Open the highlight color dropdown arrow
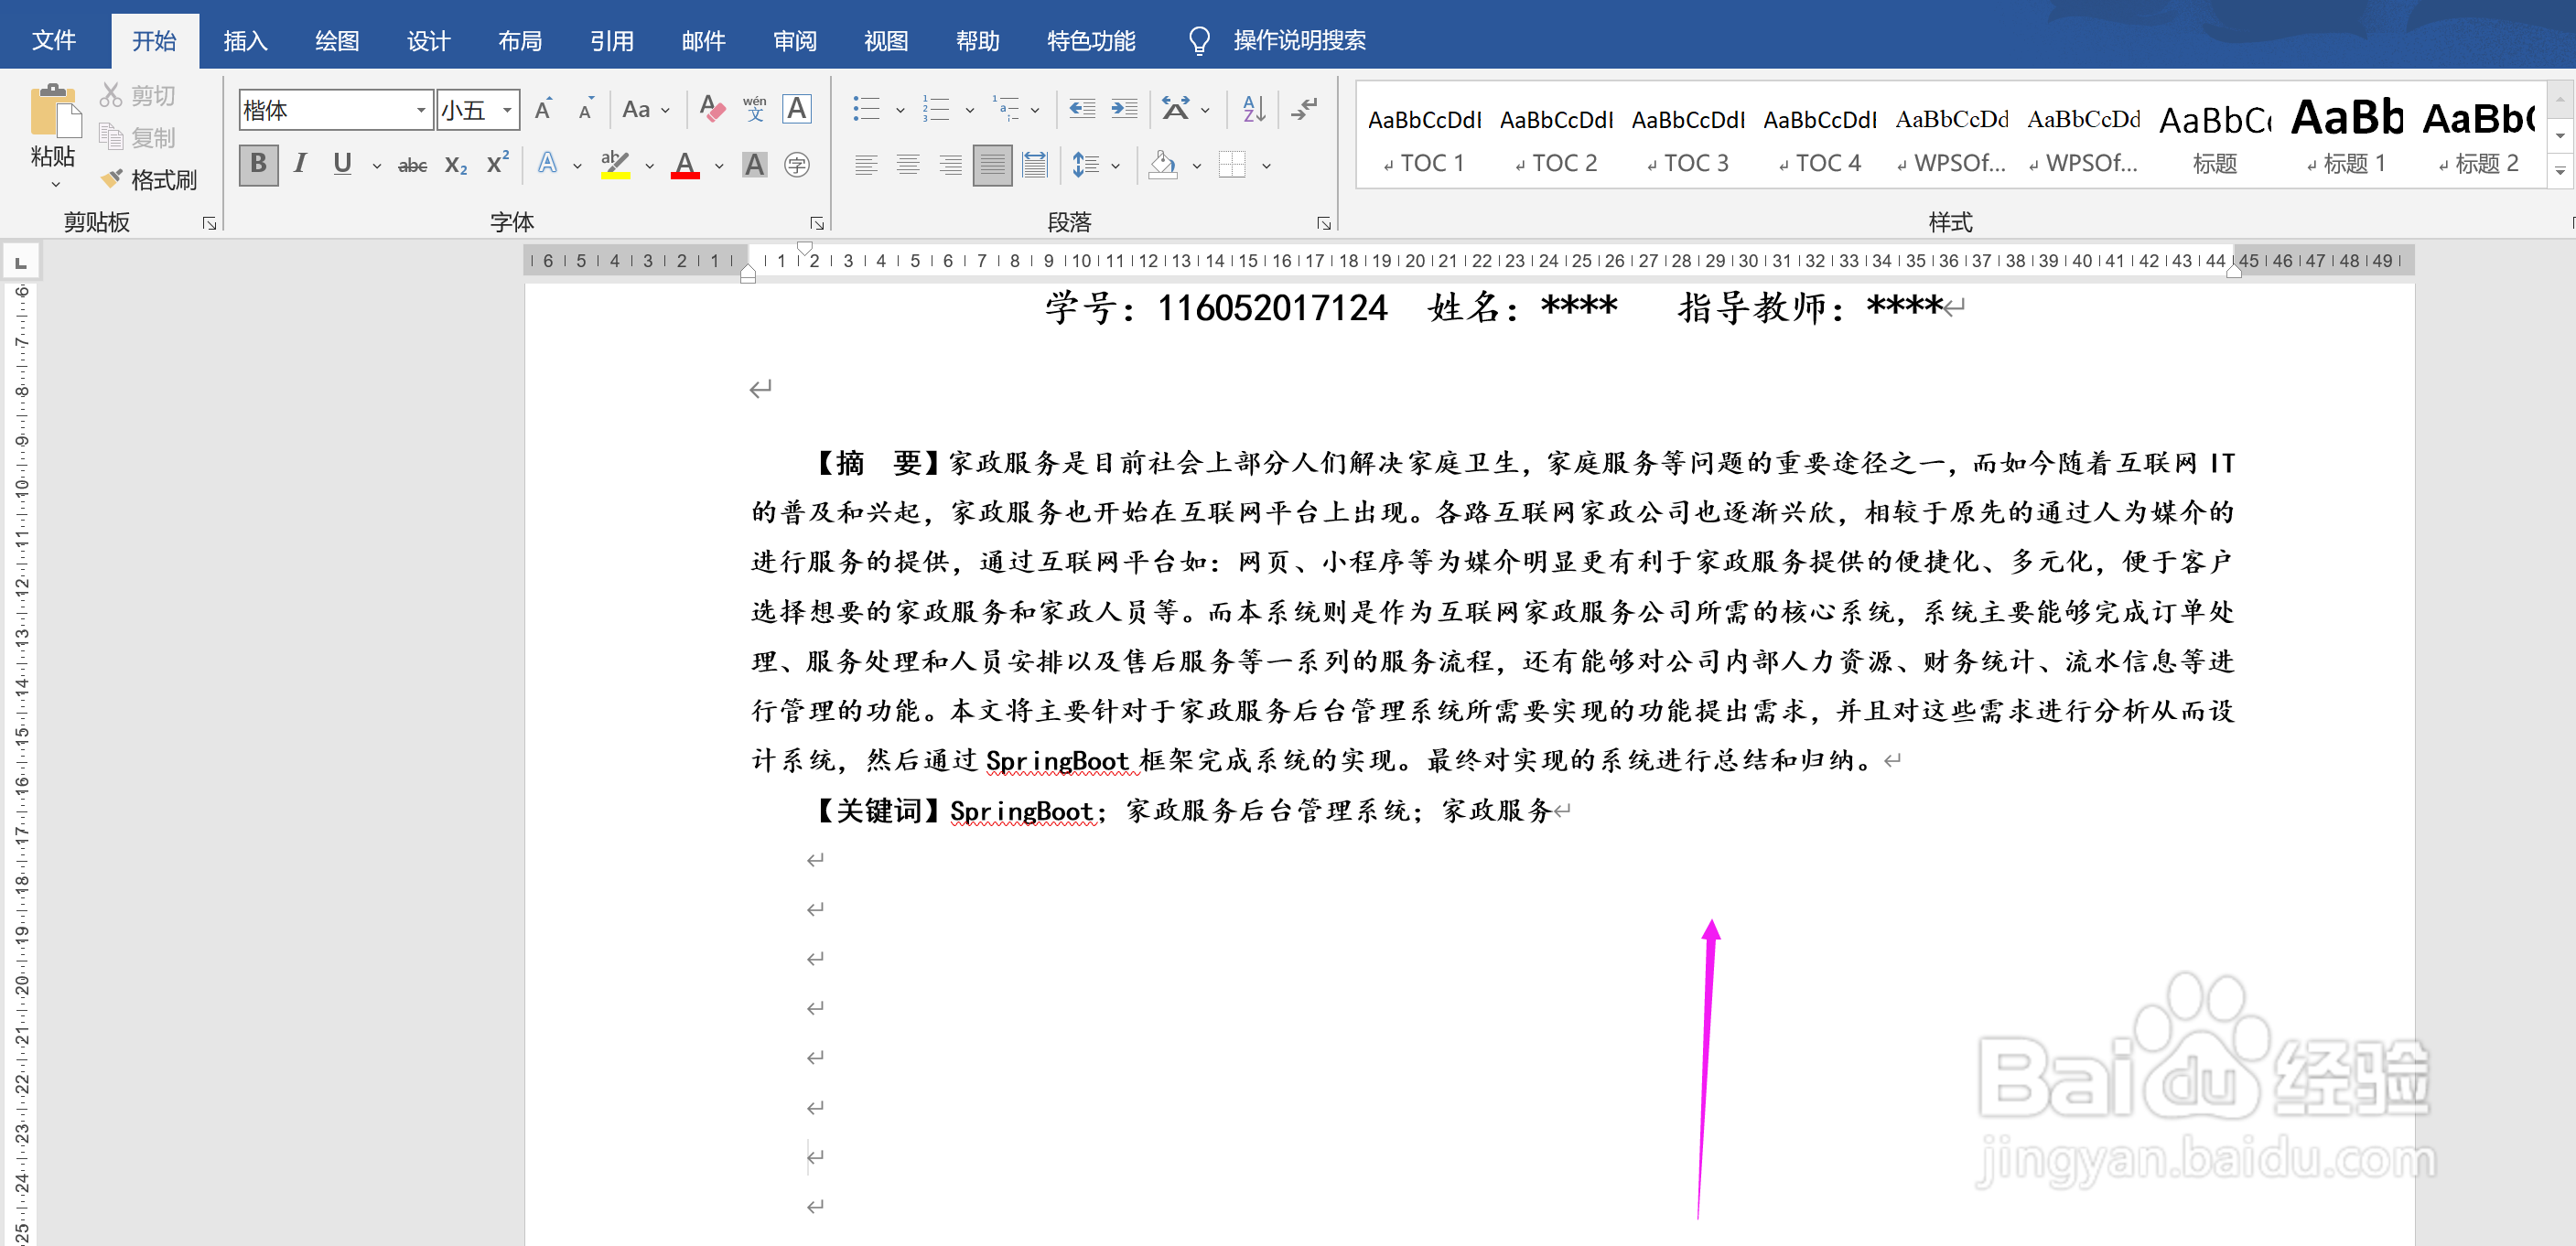This screenshot has width=2576, height=1246. click(649, 166)
